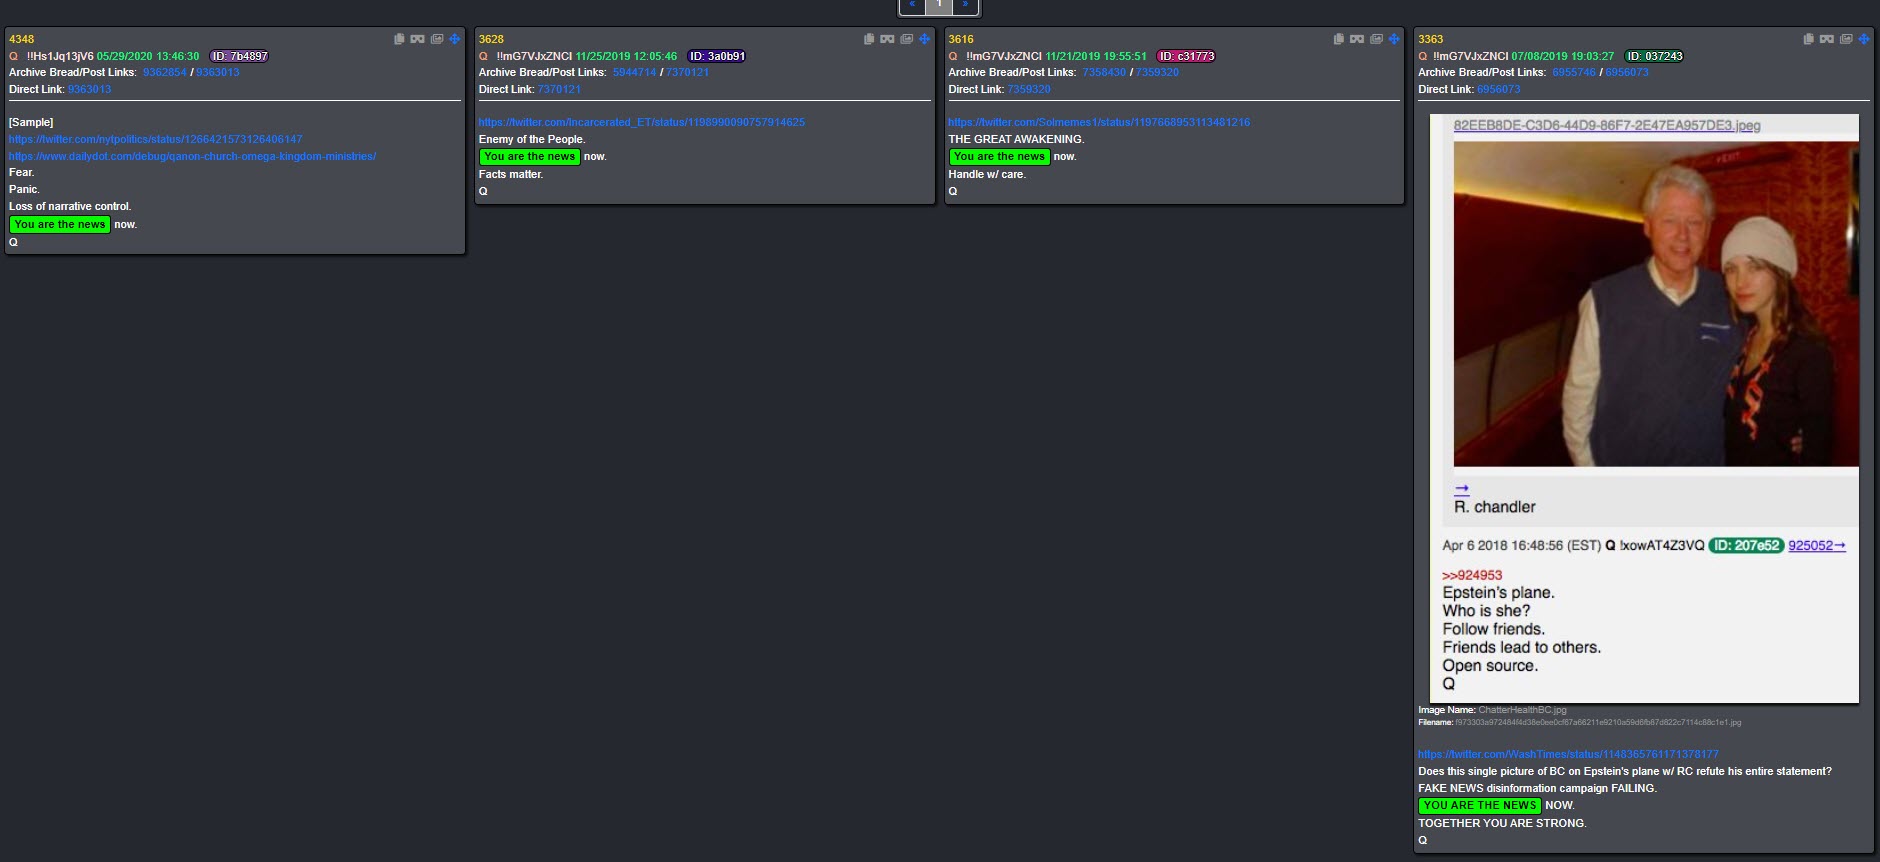Open archive bread link 9362854

165,72
